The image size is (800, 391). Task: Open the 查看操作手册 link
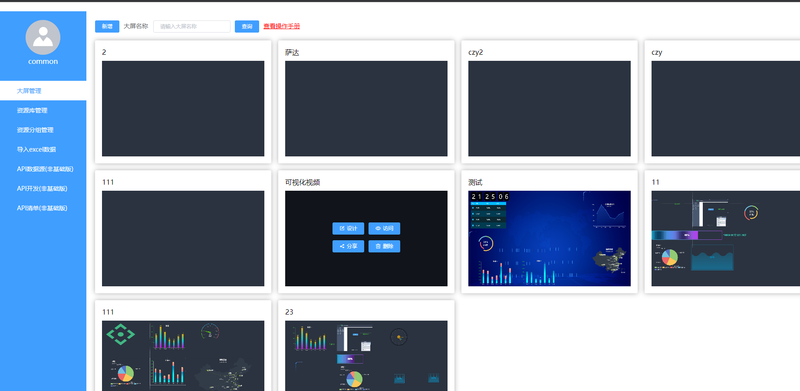[282, 27]
